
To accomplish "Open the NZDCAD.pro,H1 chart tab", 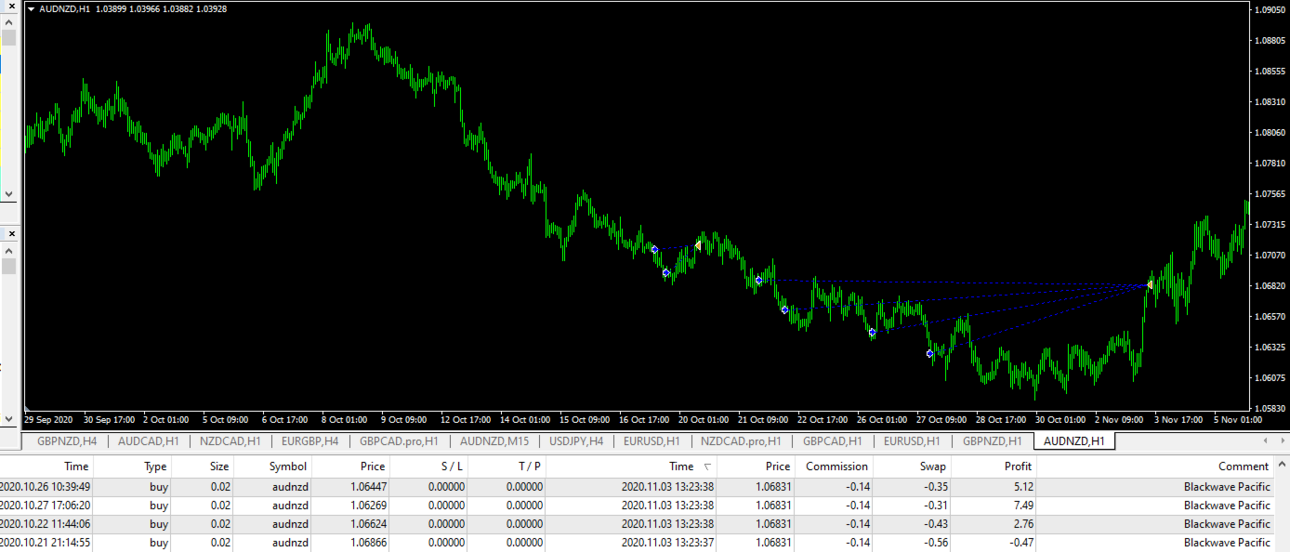I will tap(741, 441).
